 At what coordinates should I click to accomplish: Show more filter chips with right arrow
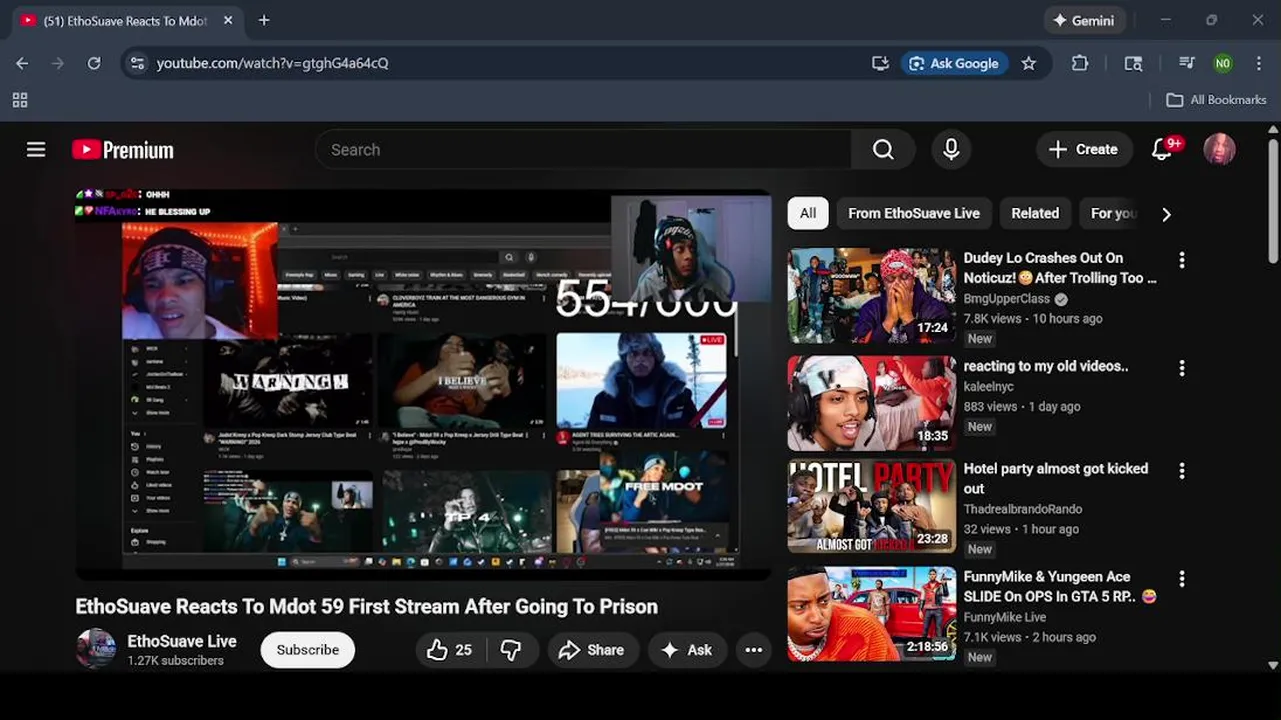coord(1166,214)
